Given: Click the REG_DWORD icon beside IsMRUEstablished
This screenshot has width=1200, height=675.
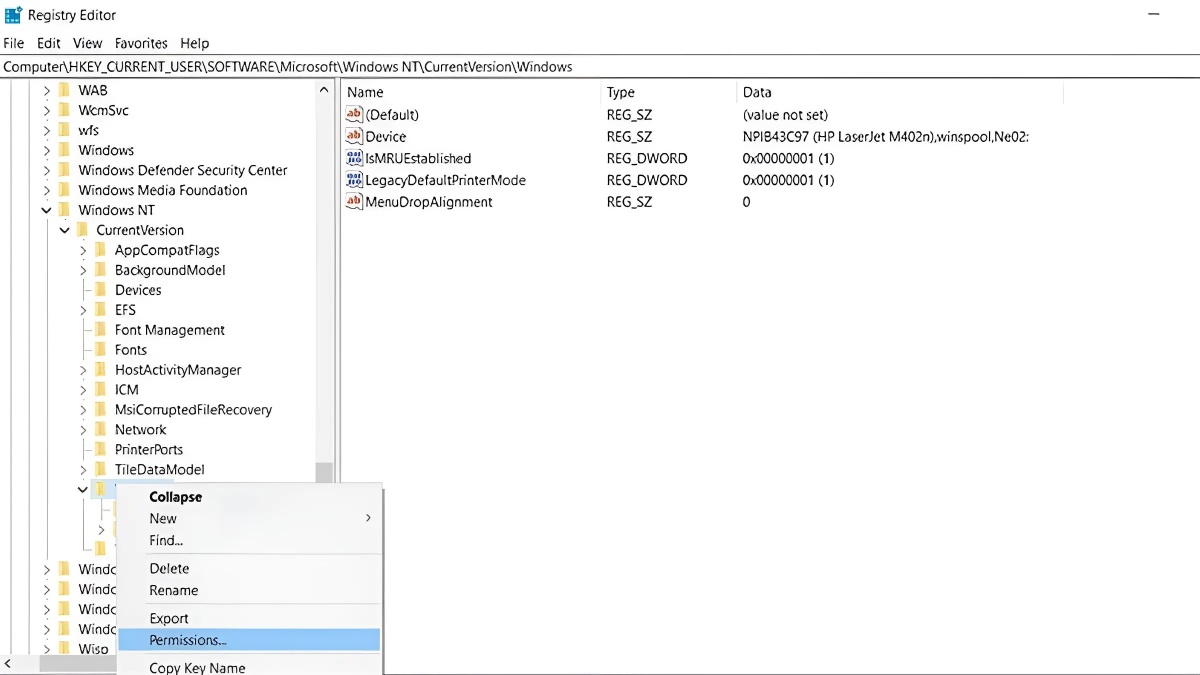Looking at the screenshot, I should click(353, 158).
